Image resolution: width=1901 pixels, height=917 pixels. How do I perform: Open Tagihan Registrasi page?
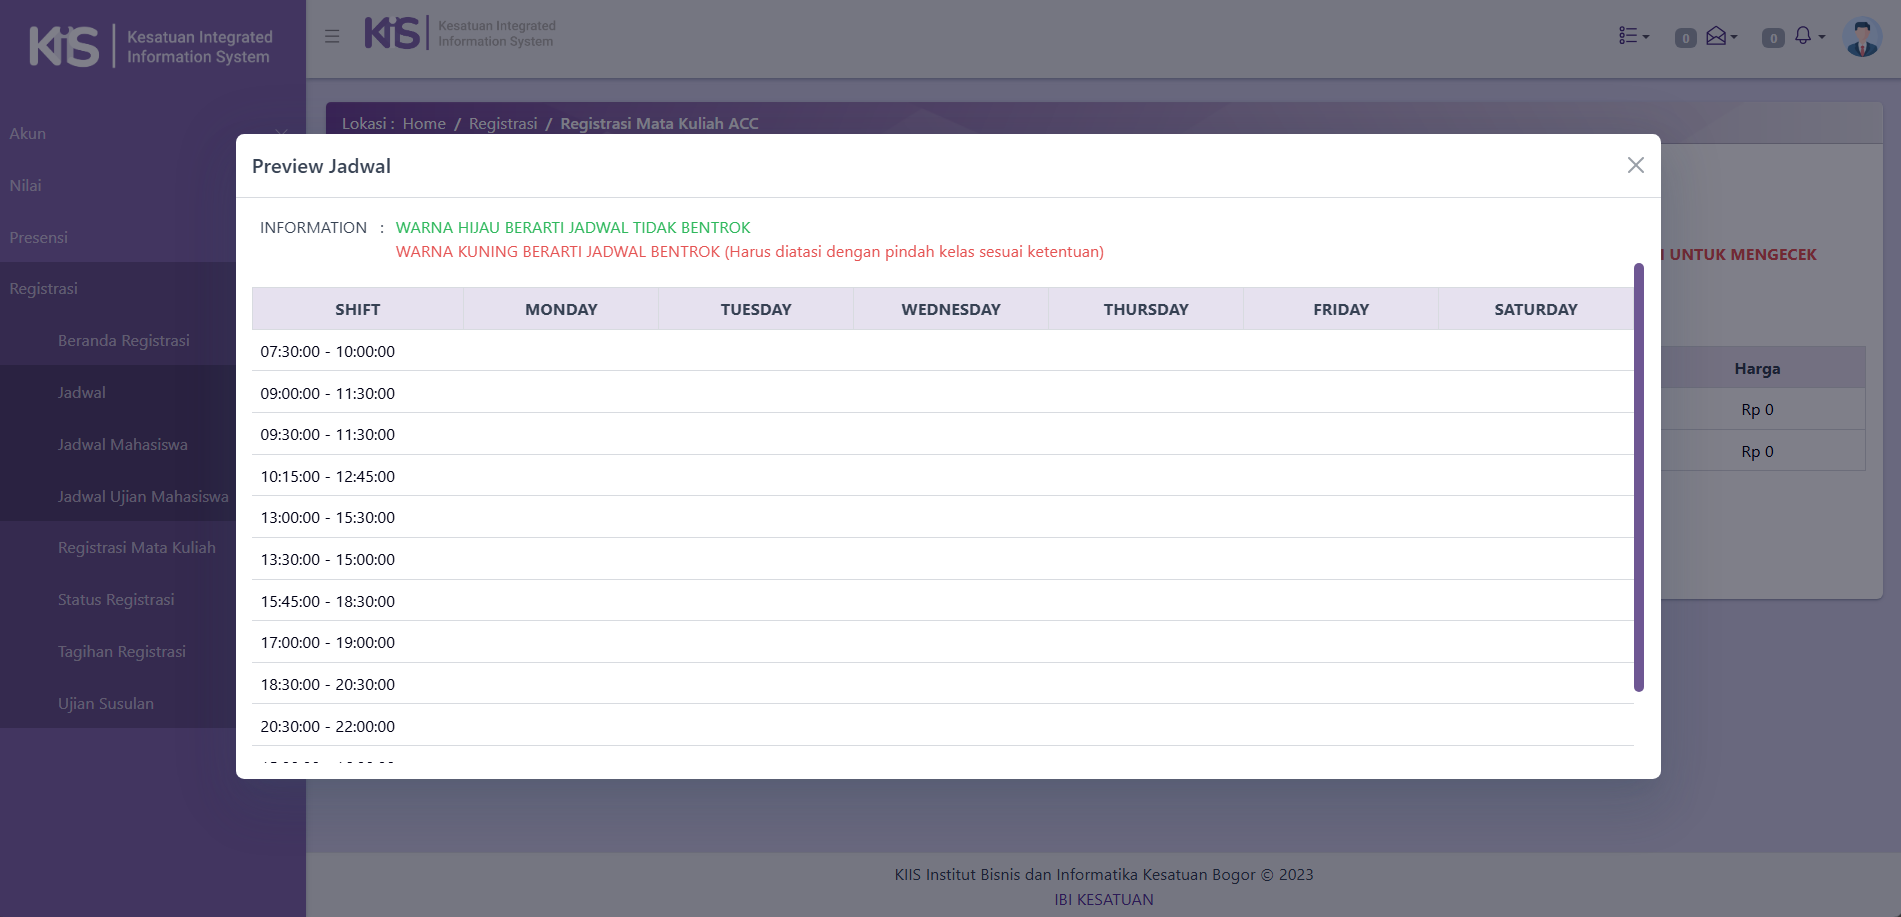122,651
